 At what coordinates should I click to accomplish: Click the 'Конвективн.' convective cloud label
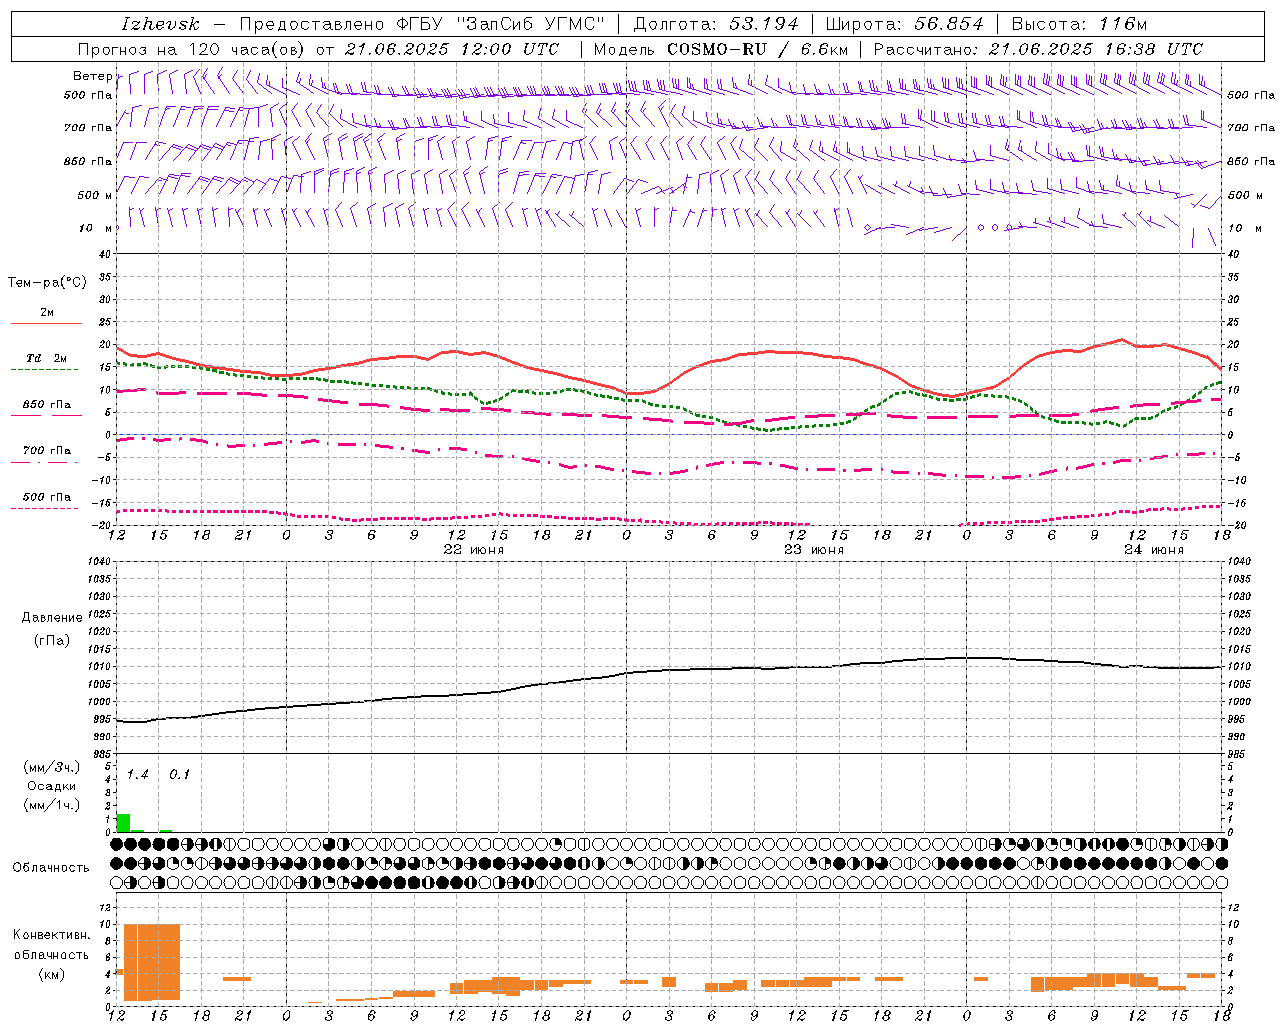point(51,935)
